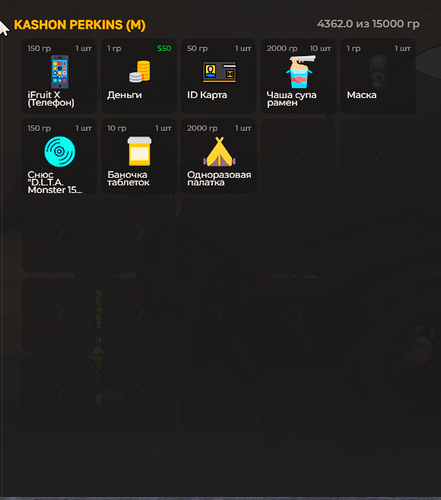This screenshot has width=441, height=500.
Task: Click the "Чаша супа рамен" label
Action: tap(291, 99)
